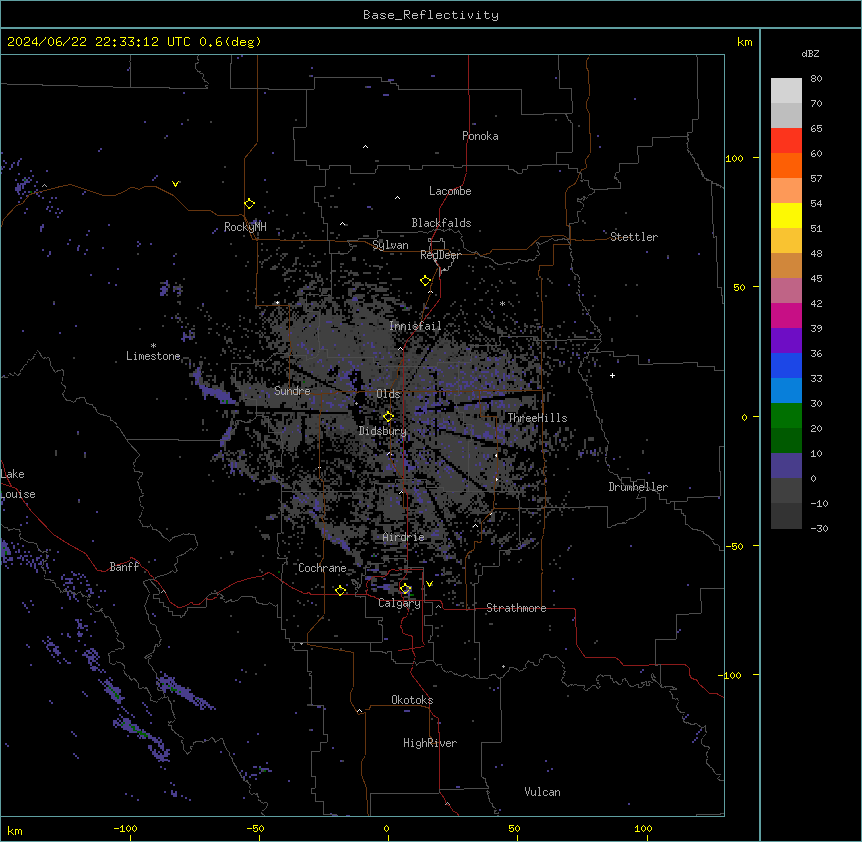
Task: Select the red 60-65 dBZ legend swatch
Action: pos(786,141)
